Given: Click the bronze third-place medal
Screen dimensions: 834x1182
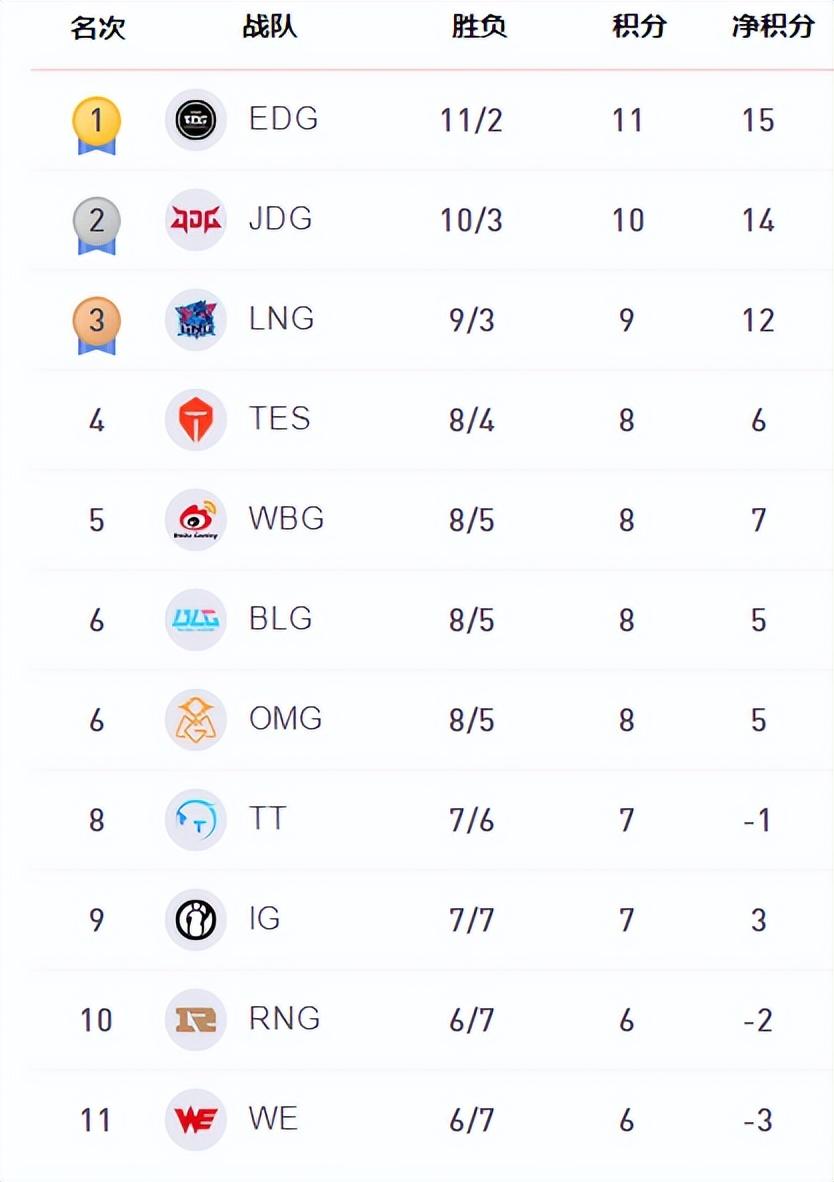Looking at the screenshot, I should pos(97,325).
